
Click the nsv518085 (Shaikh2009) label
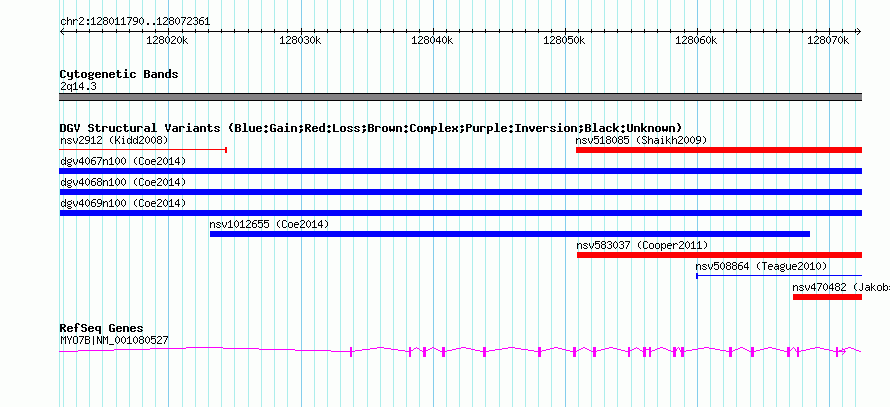click(641, 140)
